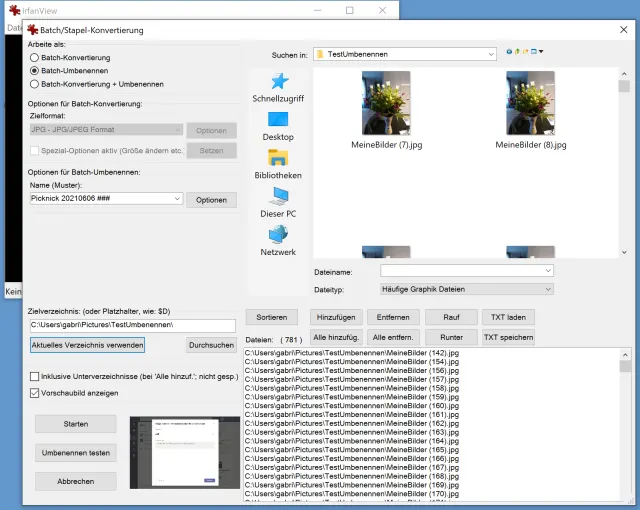Click the view menu icon in the file browser
This screenshot has height=510, width=640.
tap(537, 53)
